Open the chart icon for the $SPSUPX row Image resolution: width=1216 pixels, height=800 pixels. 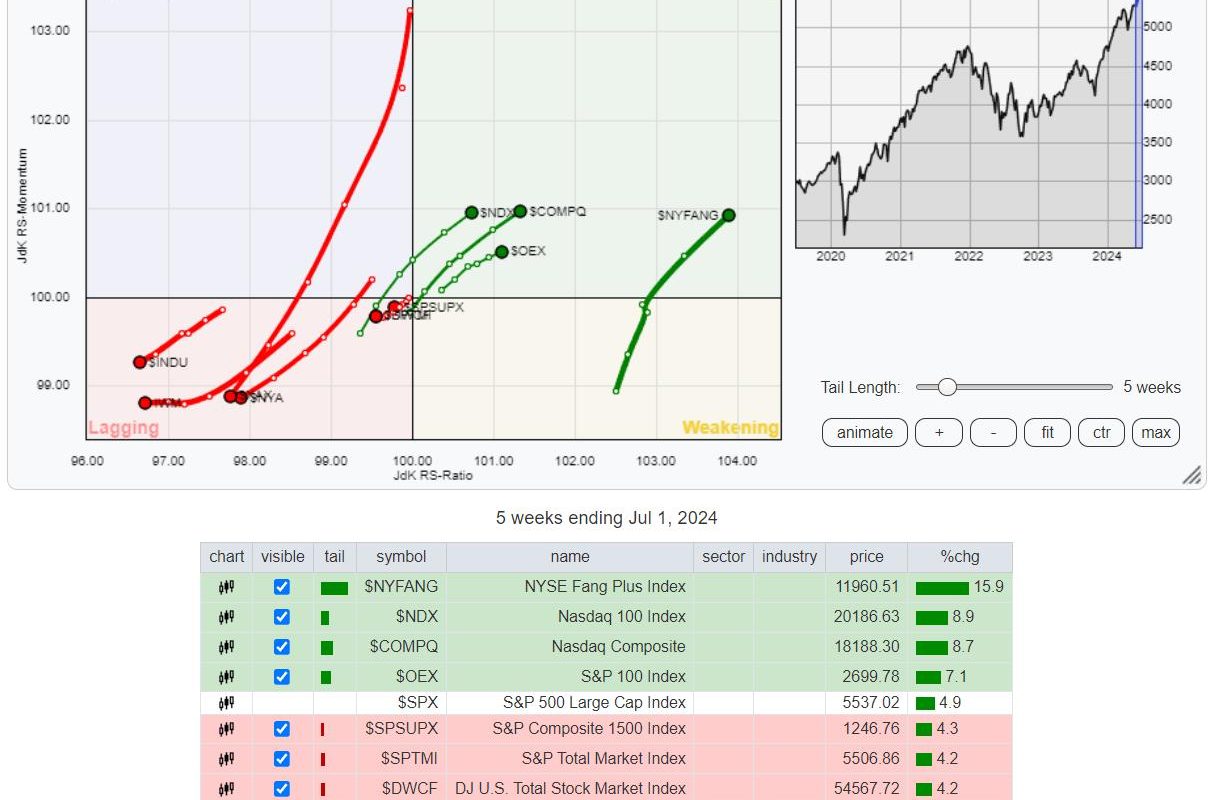click(227, 729)
